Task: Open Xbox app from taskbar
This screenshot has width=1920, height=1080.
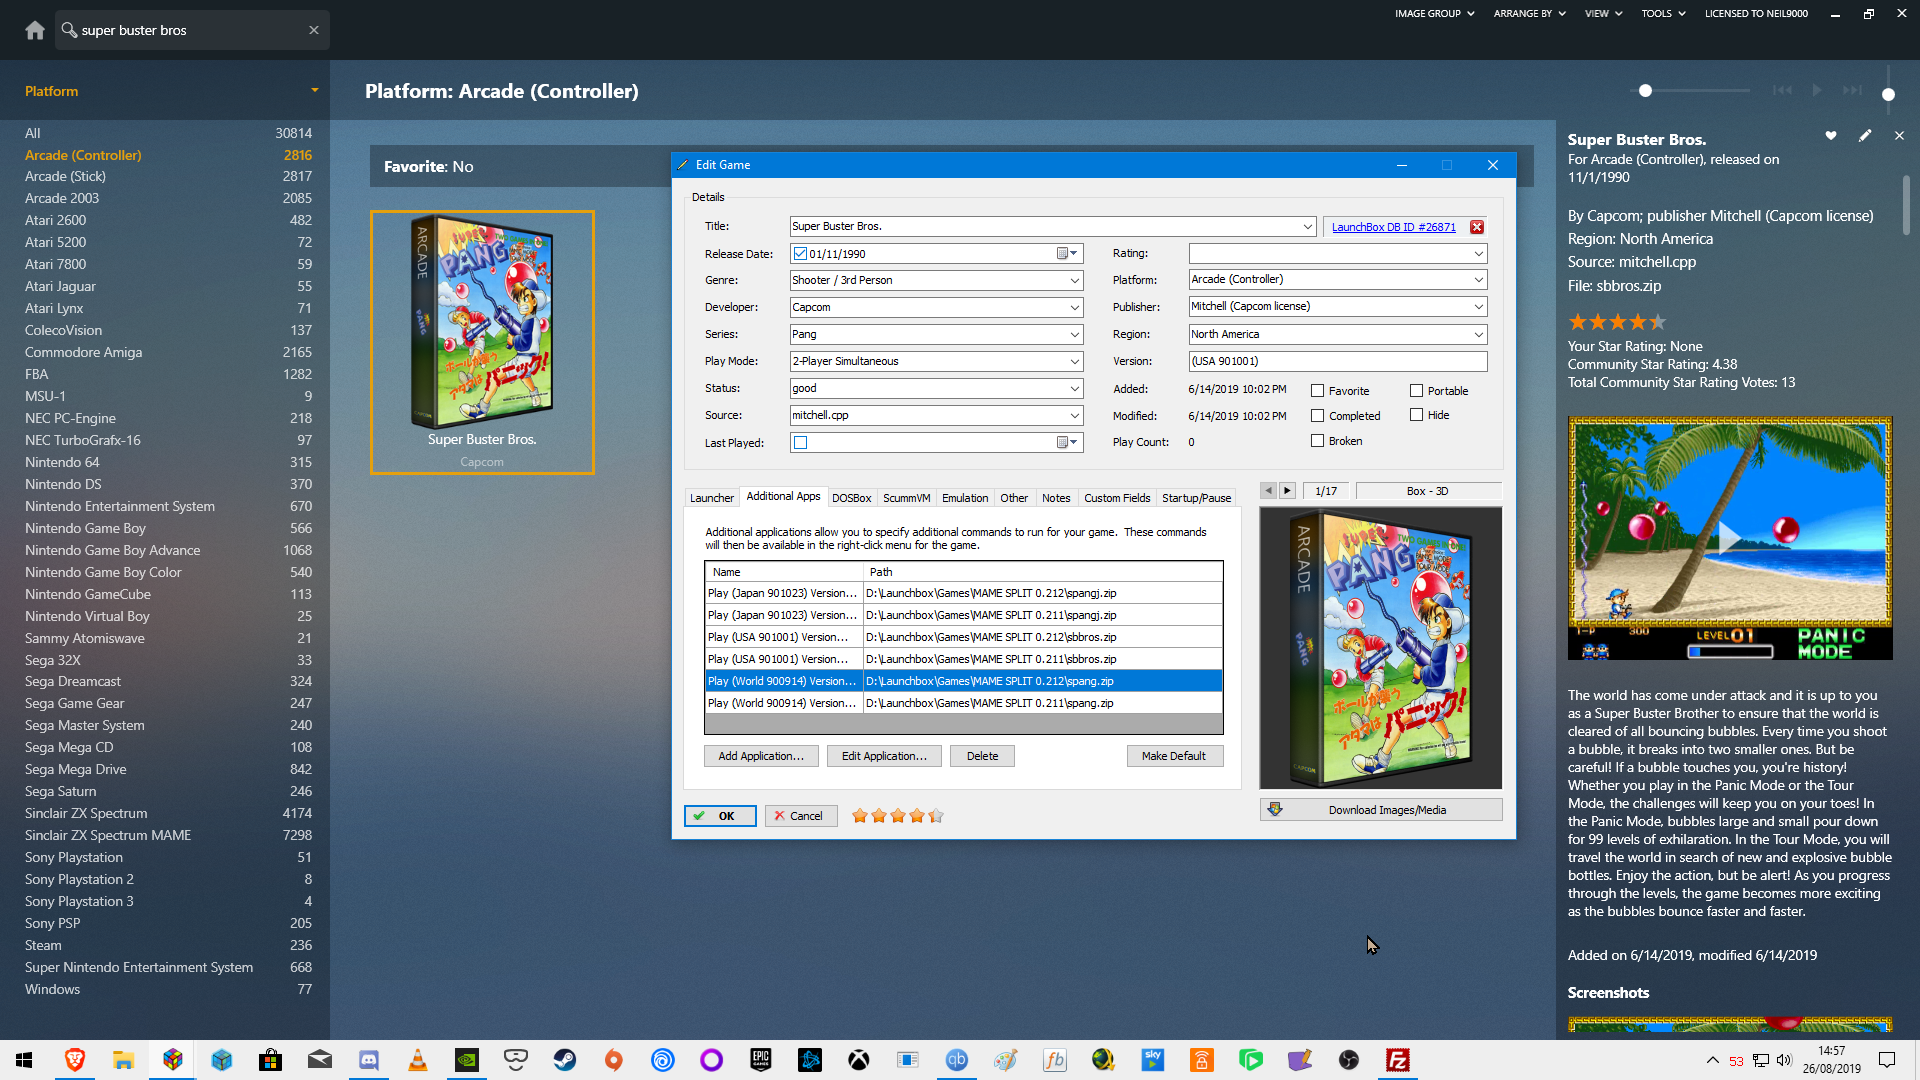Action: (859, 1060)
